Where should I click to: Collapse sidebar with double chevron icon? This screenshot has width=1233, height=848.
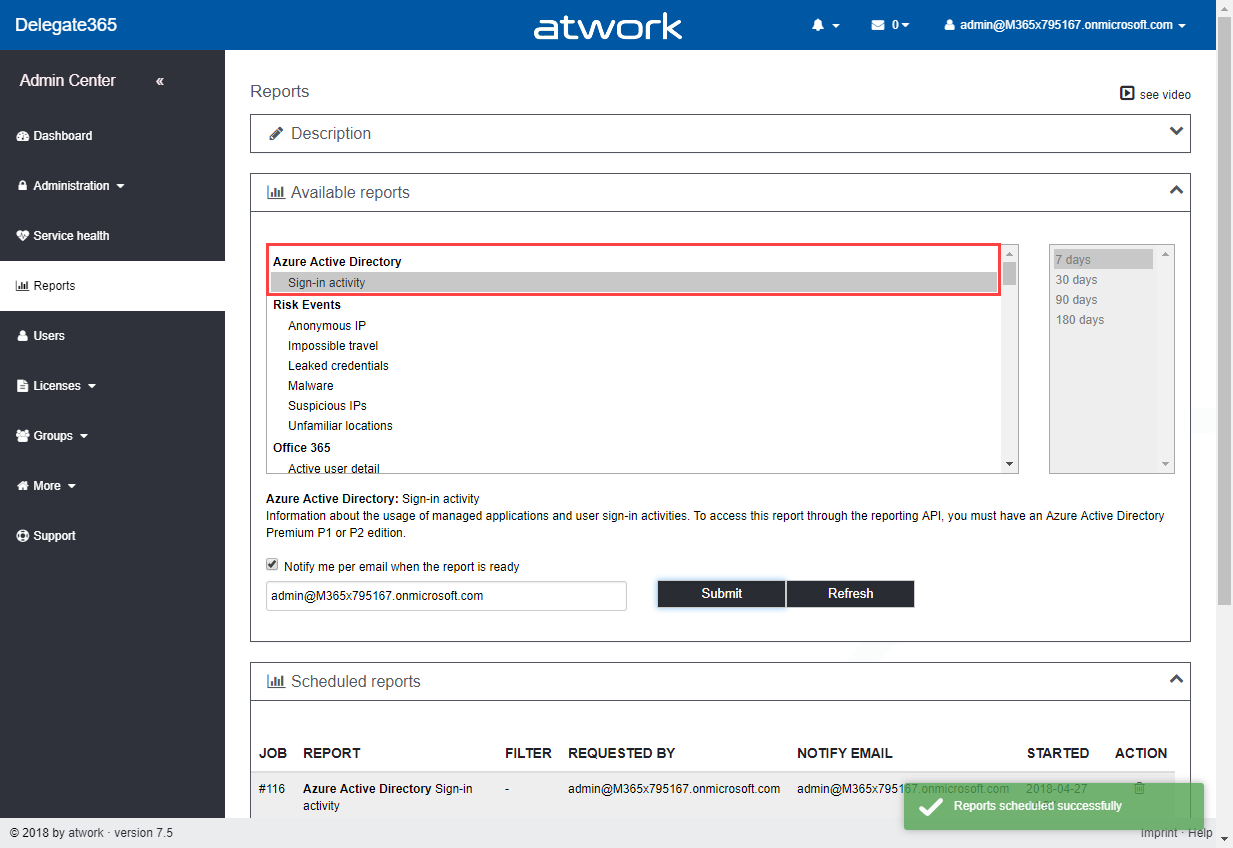click(x=160, y=81)
